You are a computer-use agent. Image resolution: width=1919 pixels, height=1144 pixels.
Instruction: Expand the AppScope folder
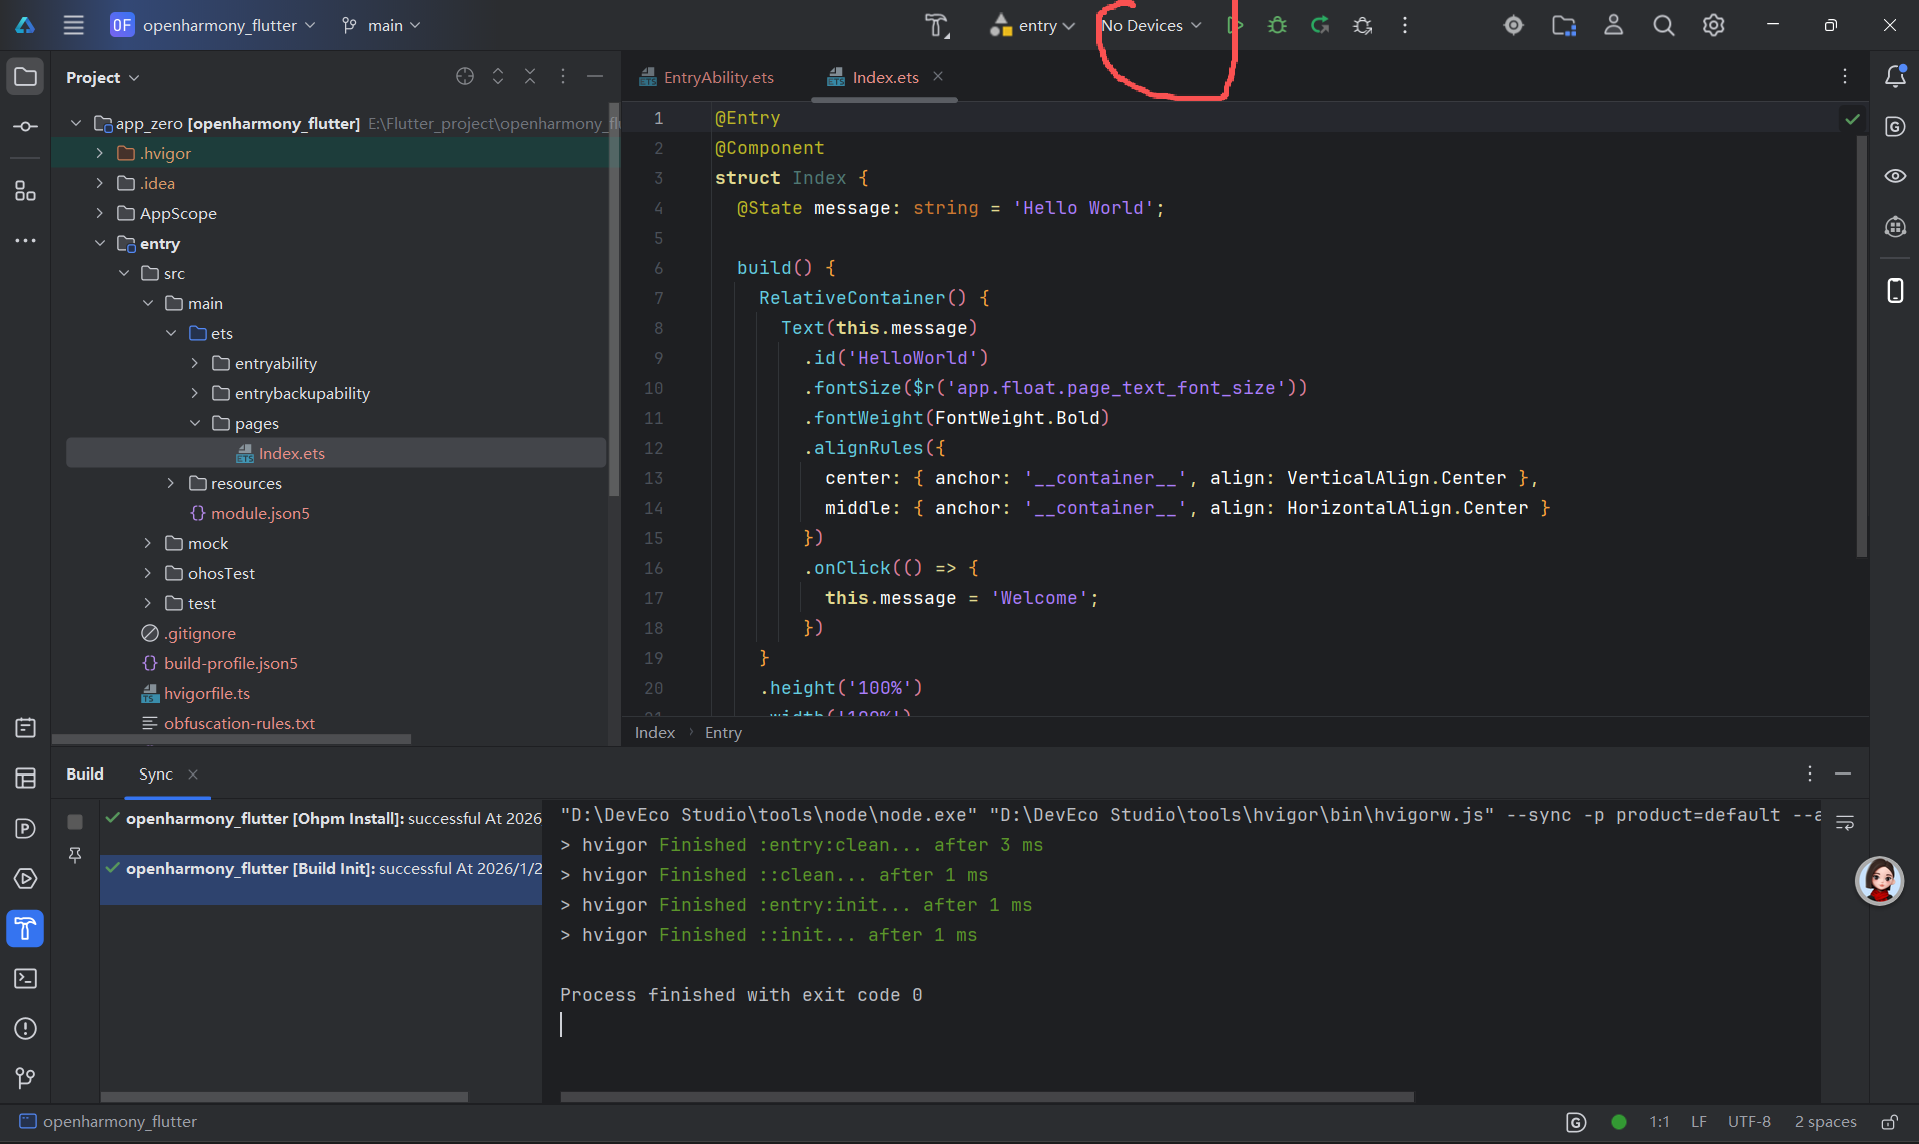(100, 213)
